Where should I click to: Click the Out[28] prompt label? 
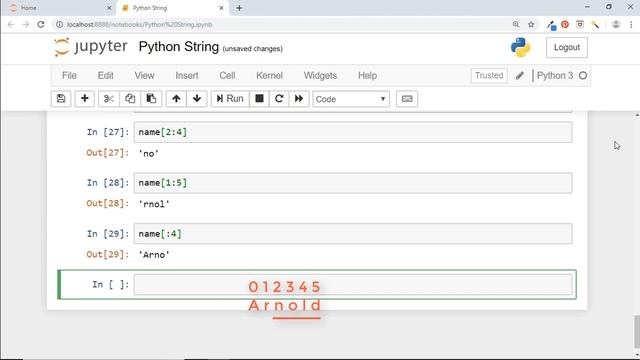(x=108, y=203)
